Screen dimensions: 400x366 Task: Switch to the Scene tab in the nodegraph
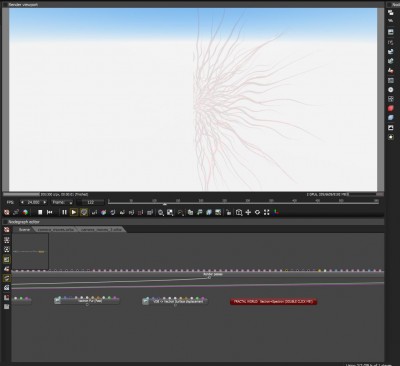(x=24, y=229)
